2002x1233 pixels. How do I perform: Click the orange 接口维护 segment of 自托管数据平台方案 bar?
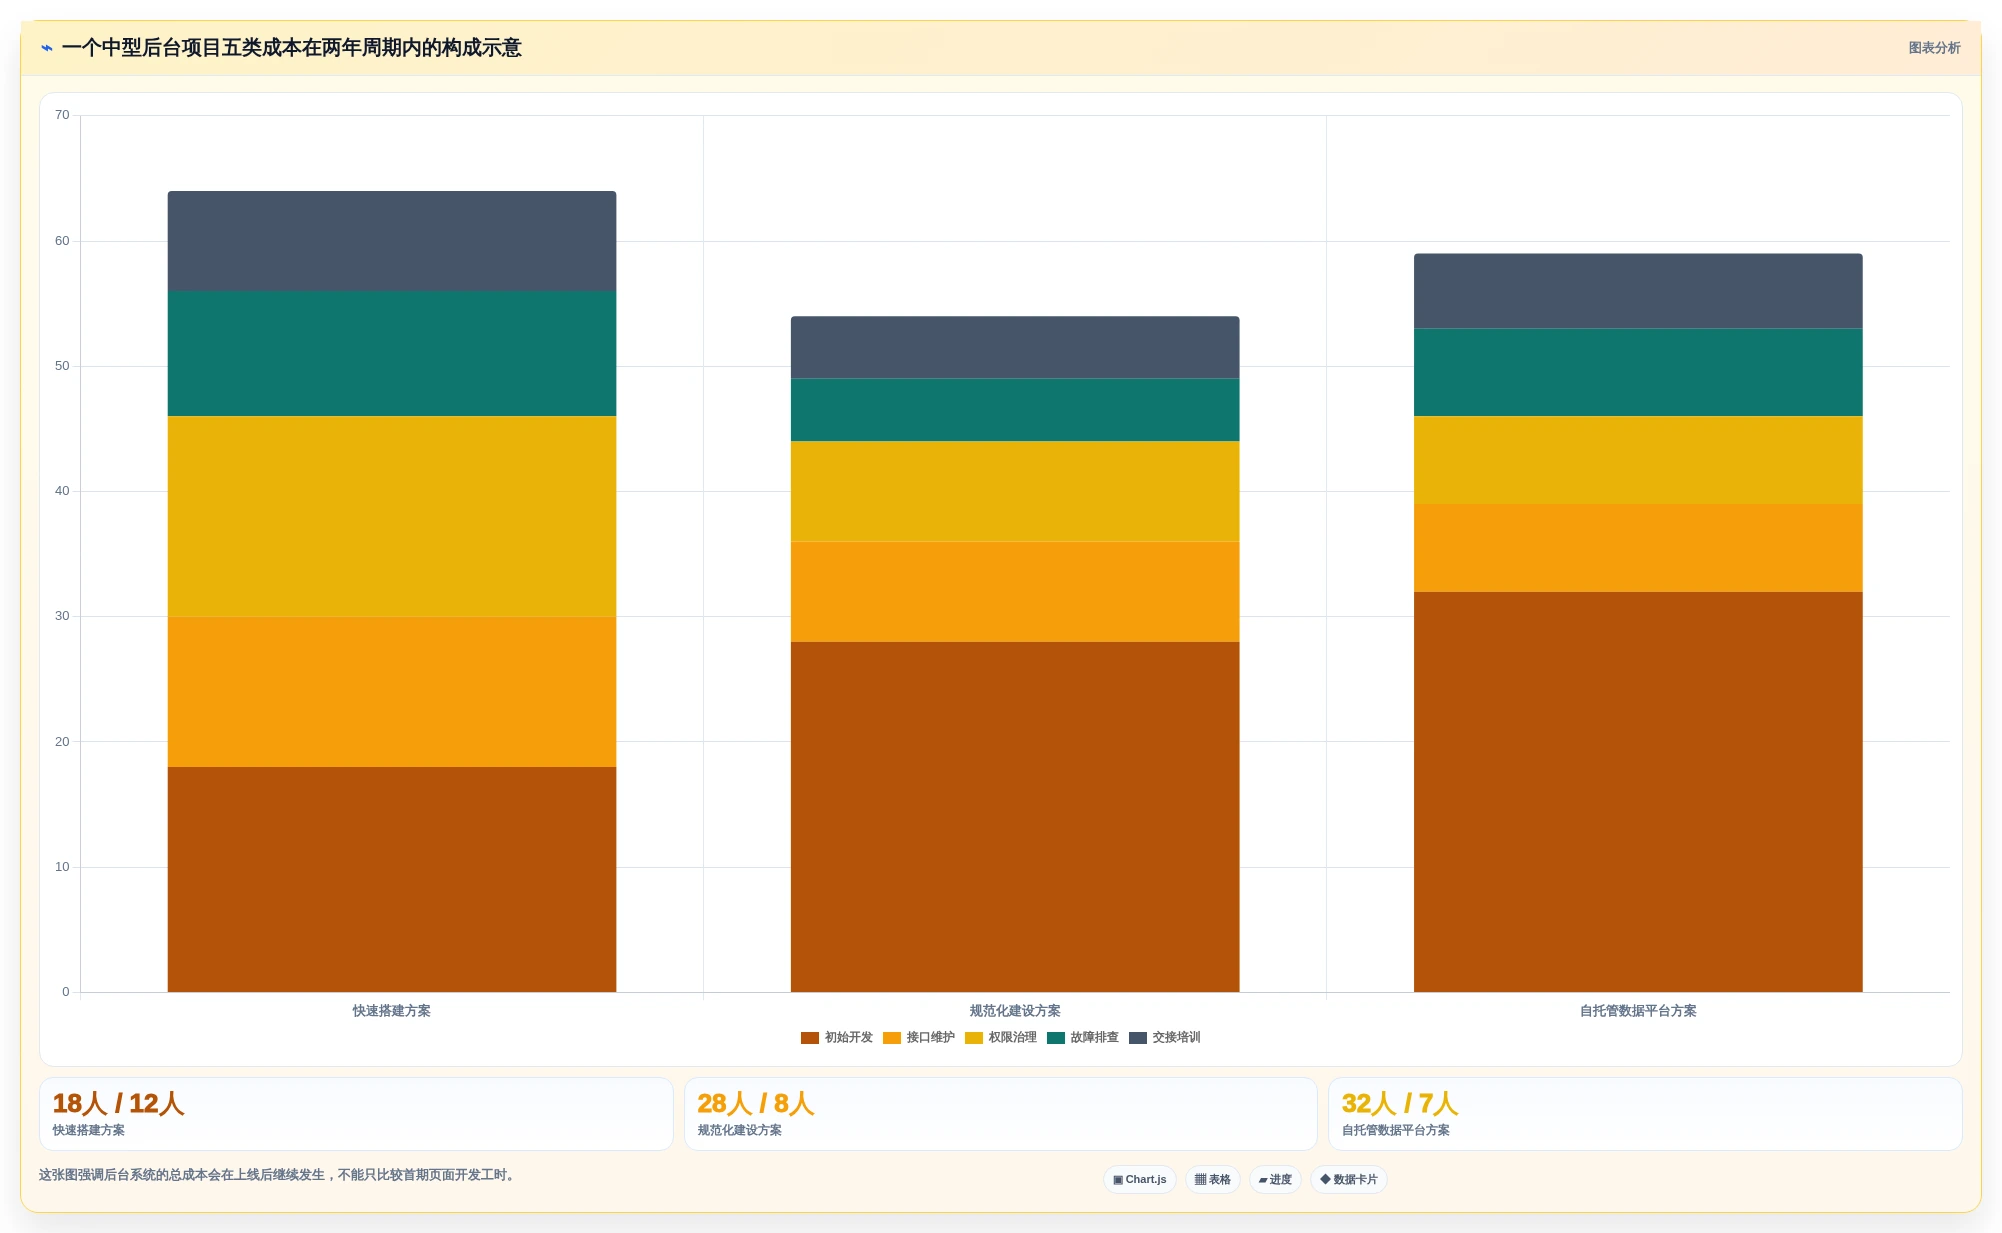[x=1638, y=548]
